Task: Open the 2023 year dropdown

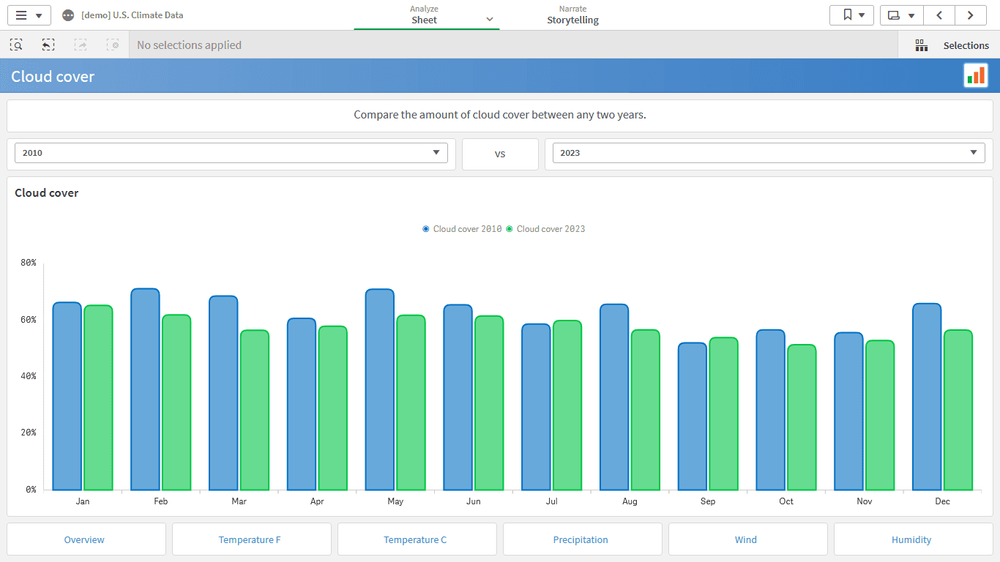Action: (764, 153)
